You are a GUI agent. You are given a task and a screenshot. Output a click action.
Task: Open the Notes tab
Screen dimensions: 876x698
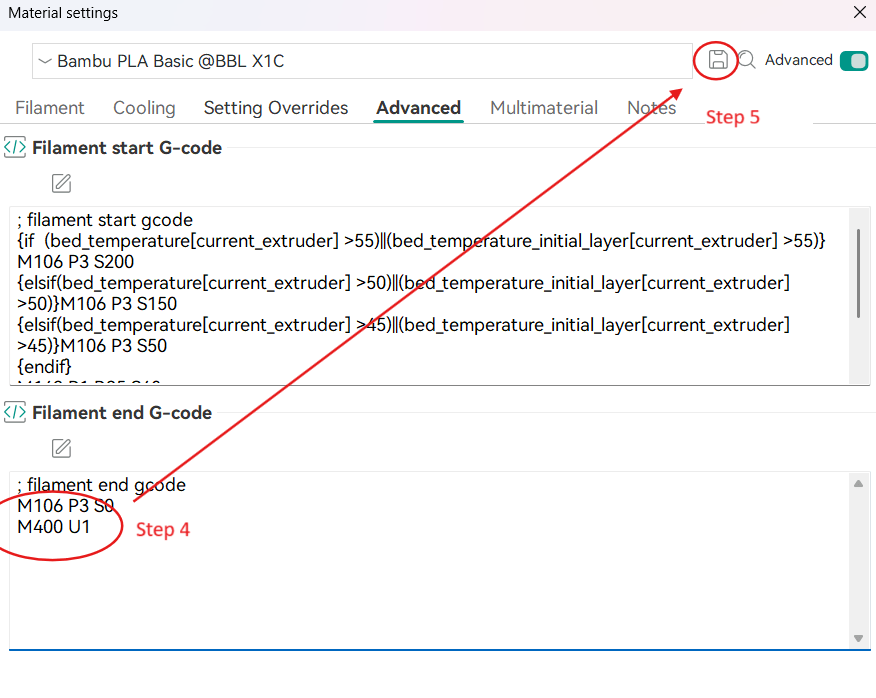point(651,108)
